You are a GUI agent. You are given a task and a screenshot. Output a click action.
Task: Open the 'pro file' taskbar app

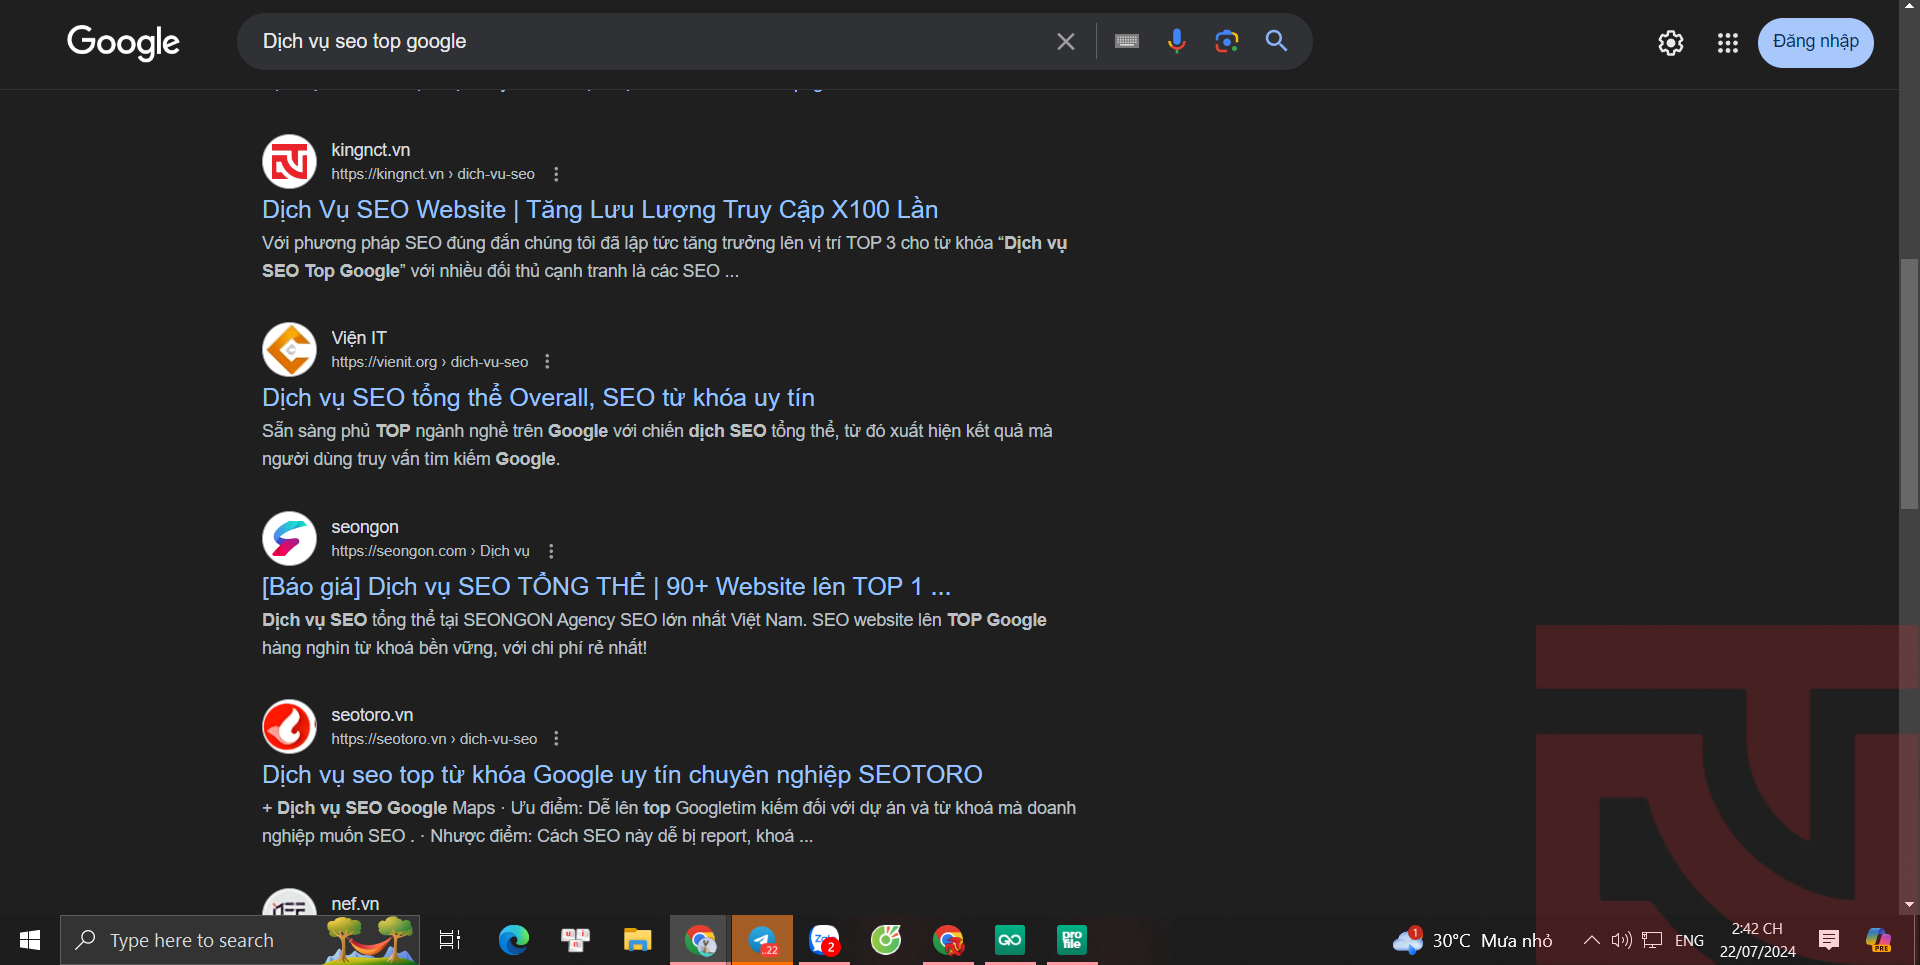pos(1072,940)
